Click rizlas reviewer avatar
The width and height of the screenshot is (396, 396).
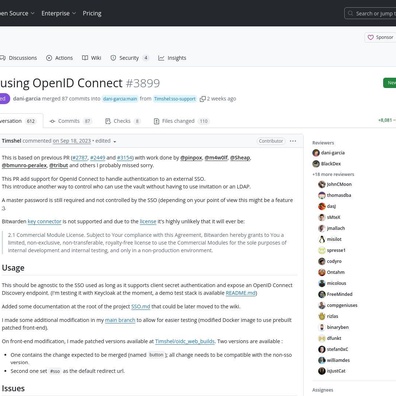click(322, 316)
